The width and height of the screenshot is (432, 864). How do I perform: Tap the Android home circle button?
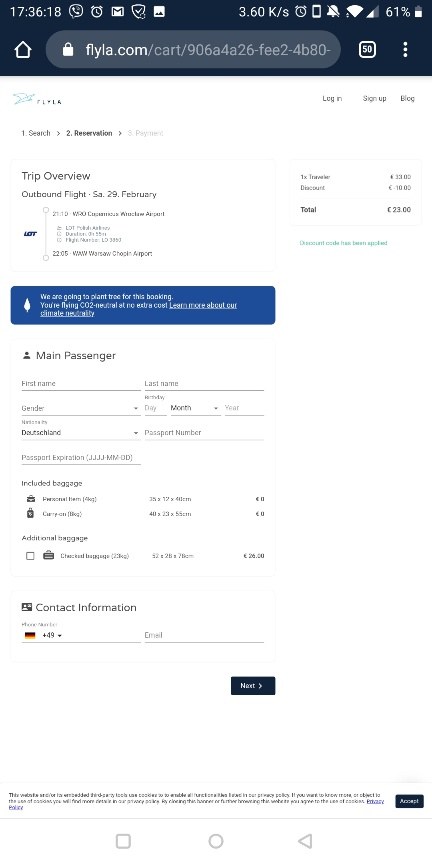click(216, 841)
